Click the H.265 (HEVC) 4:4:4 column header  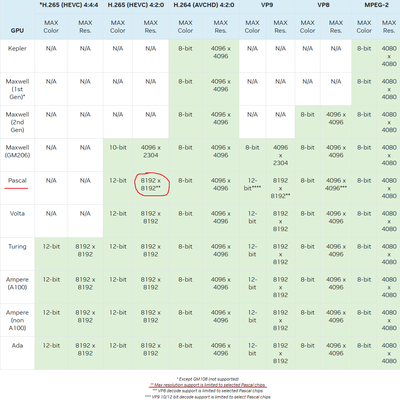point(69,5)
